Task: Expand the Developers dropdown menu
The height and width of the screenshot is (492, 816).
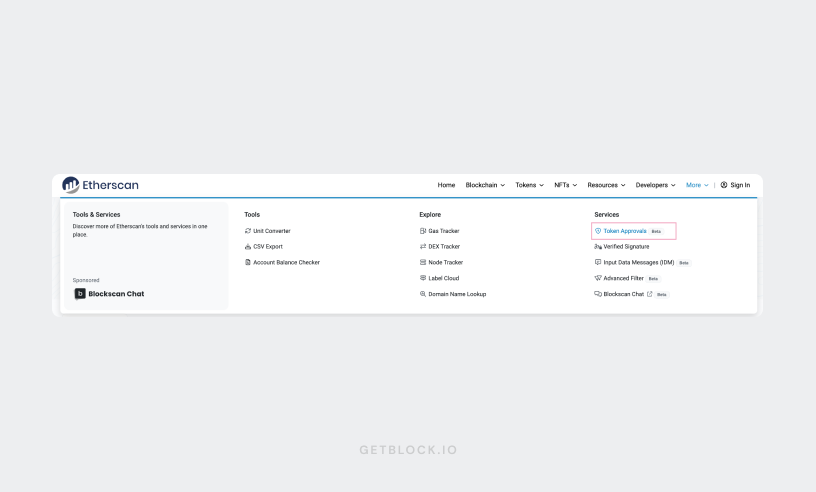Action: (x=655, y=185)
